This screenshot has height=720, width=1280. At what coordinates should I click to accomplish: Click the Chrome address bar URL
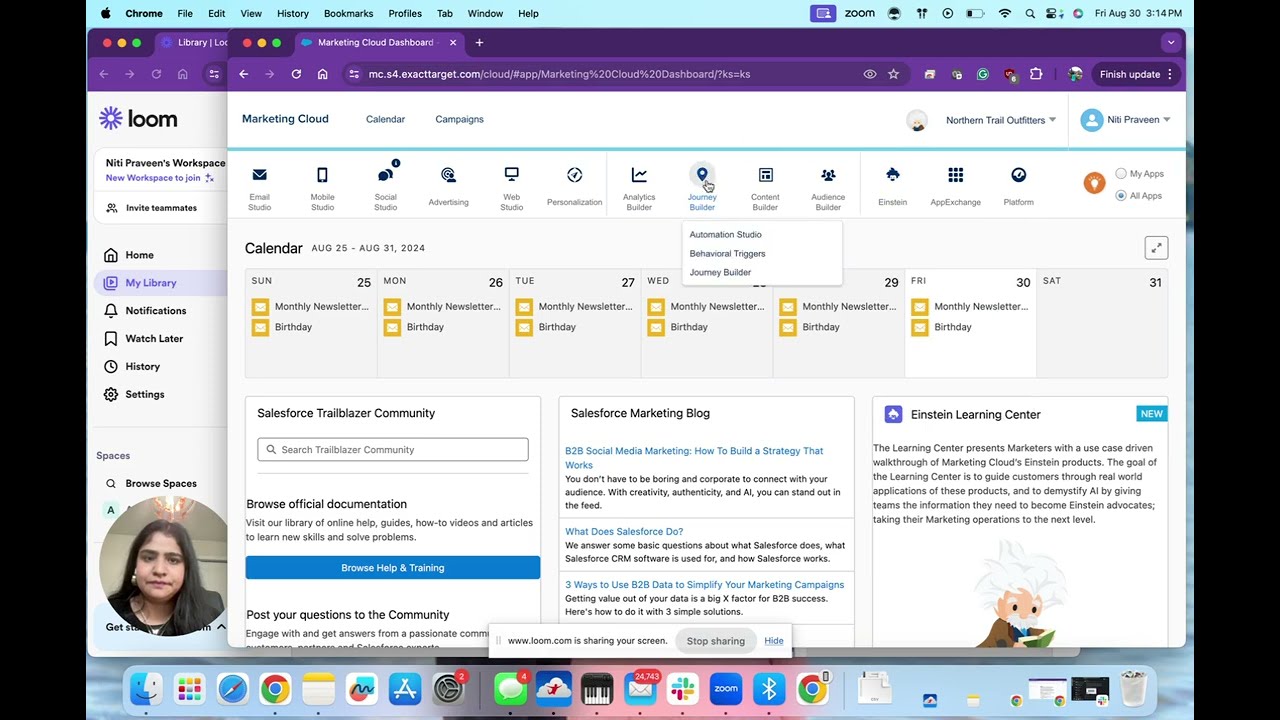pyautogui.click(x=559, y=74)
